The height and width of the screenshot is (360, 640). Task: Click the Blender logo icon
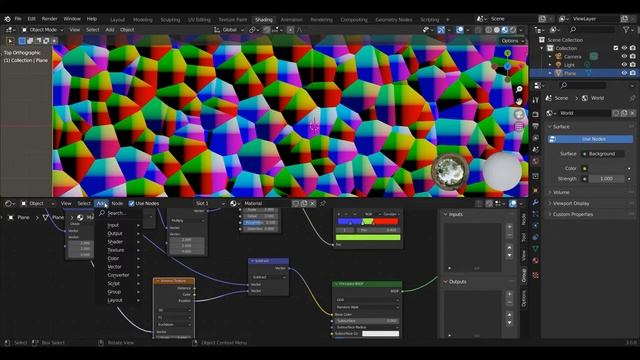(x=7, y=19)
